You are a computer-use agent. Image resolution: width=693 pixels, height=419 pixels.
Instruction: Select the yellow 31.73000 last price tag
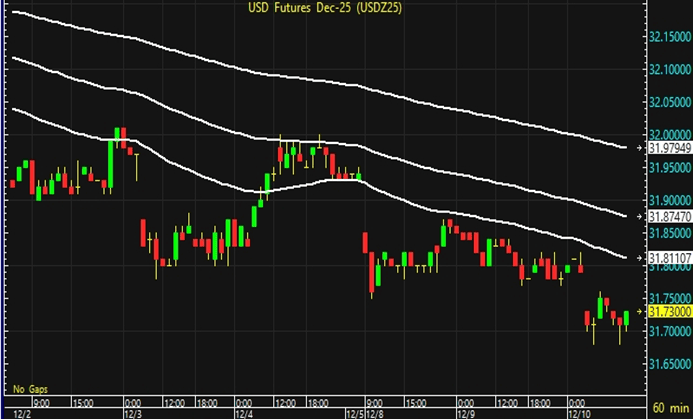668,312
